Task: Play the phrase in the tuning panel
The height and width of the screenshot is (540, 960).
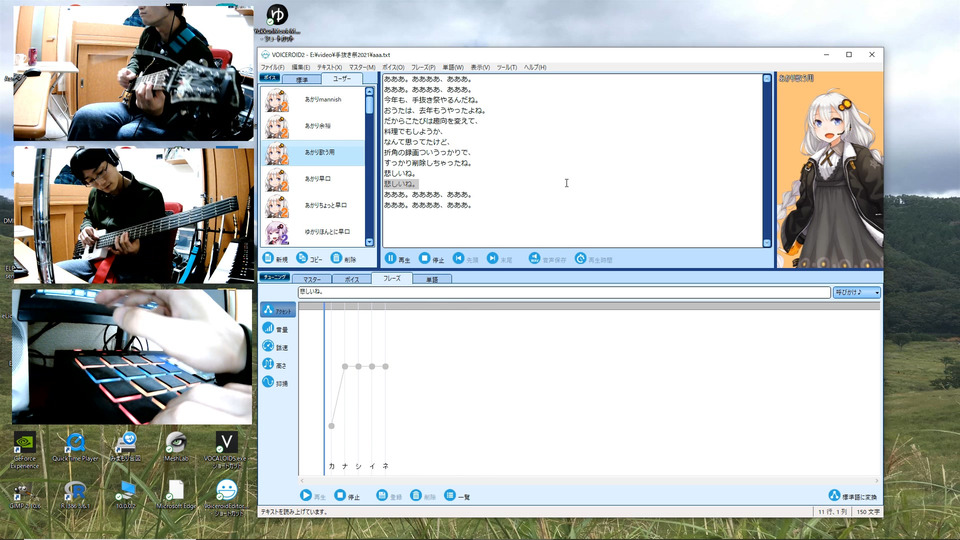Action: click(x=313, y=496)
